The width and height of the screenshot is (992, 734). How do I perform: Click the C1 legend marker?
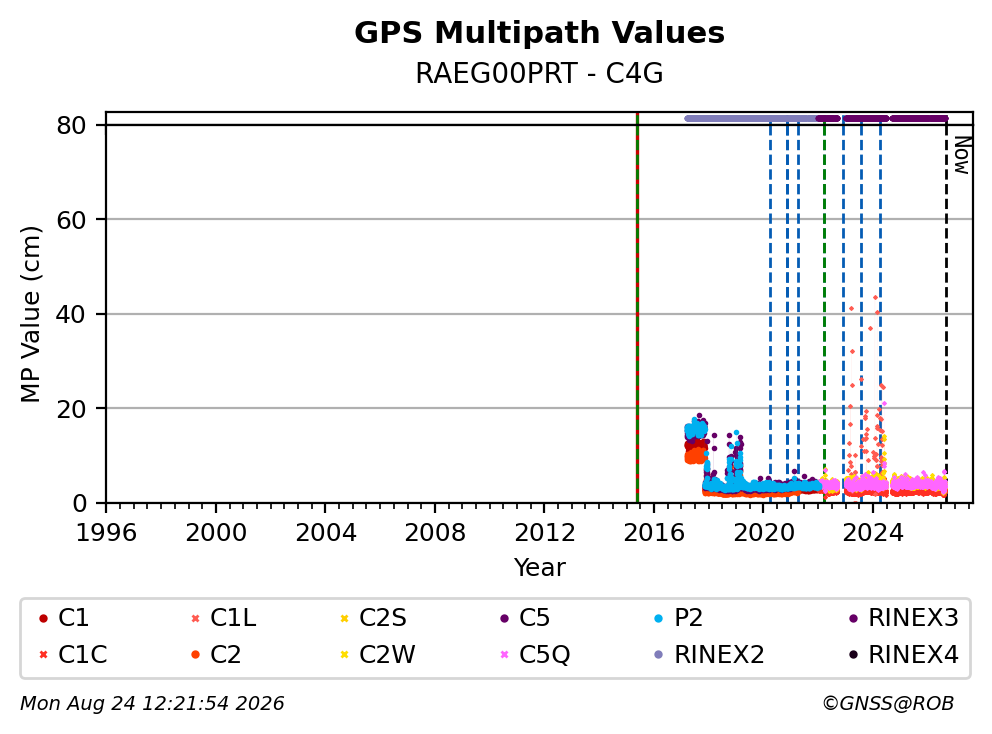pyautogui.click(x=43, y=618)
